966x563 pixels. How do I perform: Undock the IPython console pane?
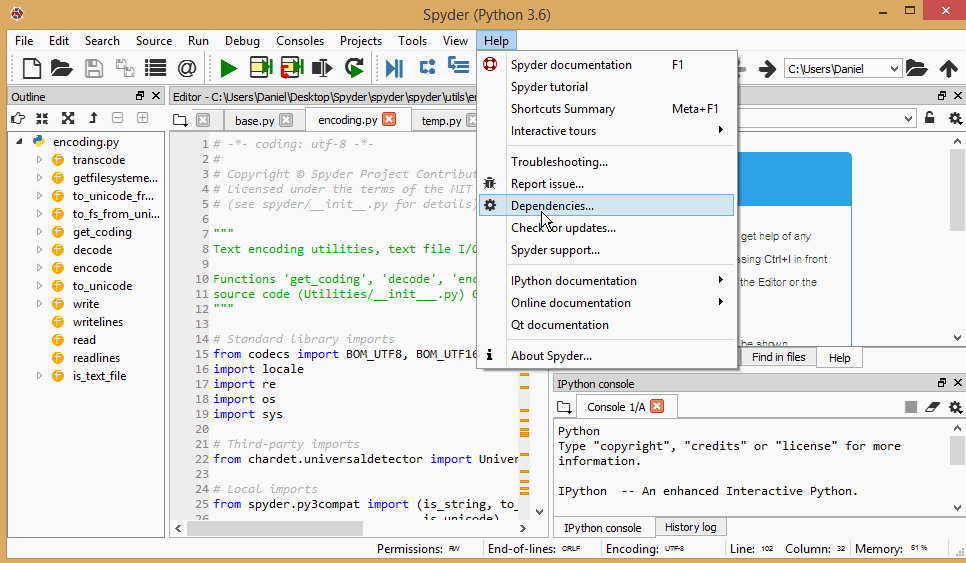pyautogui.click(x=941, y=383)
